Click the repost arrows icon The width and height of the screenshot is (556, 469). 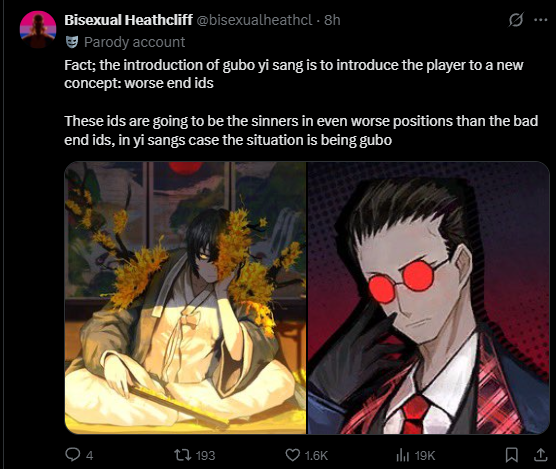point(183,454)
